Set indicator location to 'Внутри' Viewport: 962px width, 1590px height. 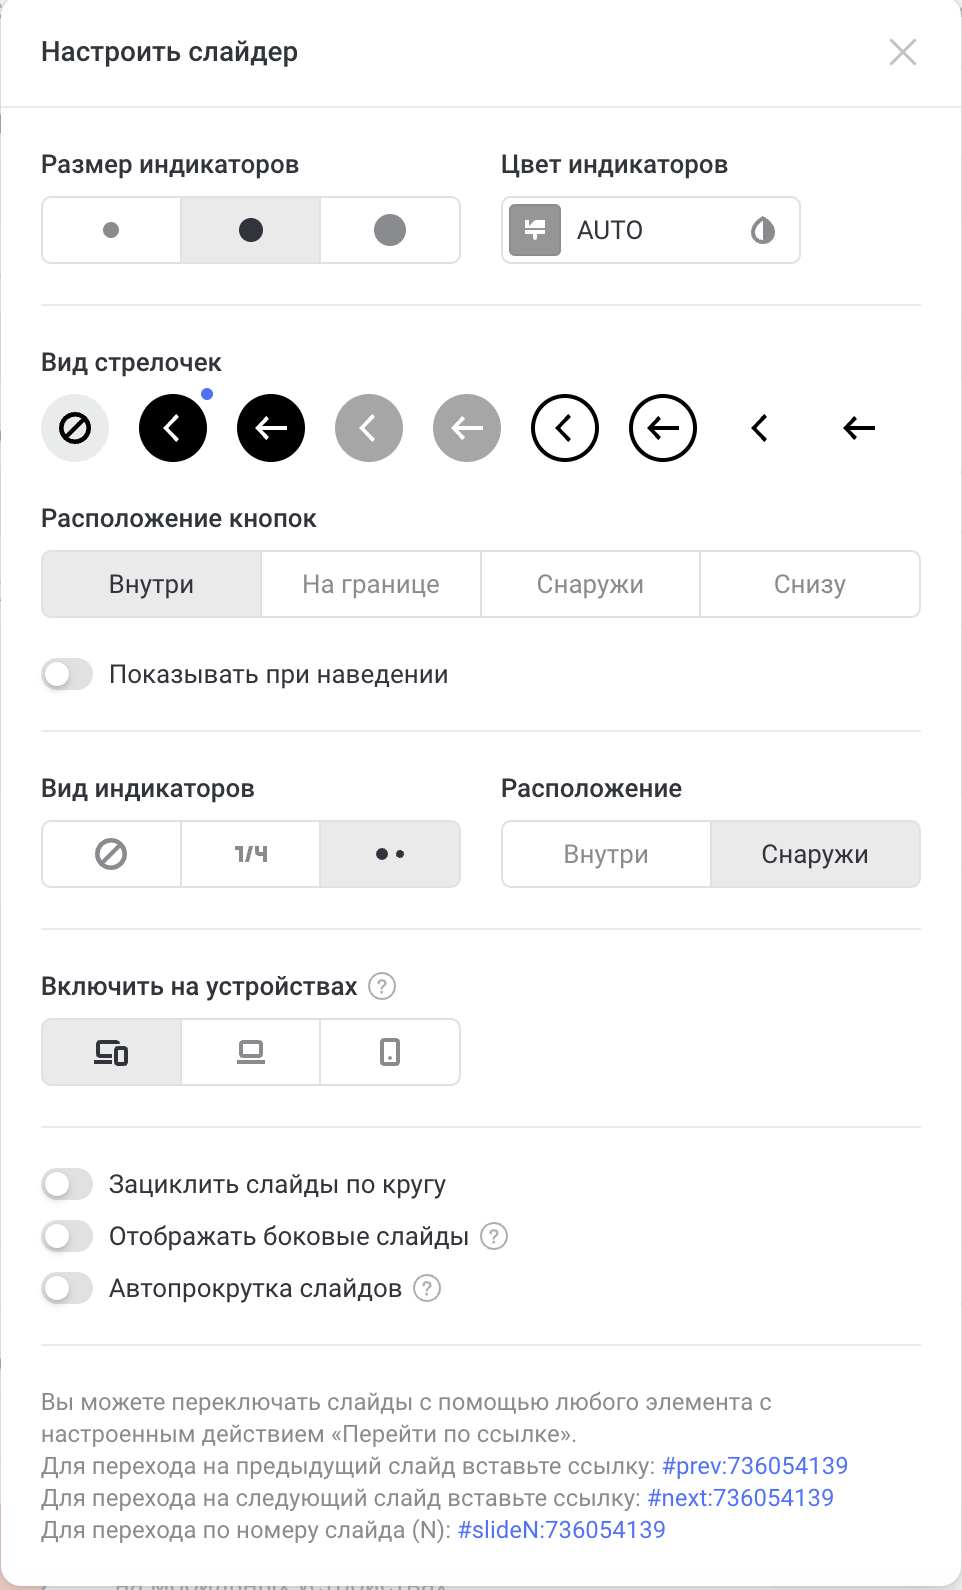606,854
